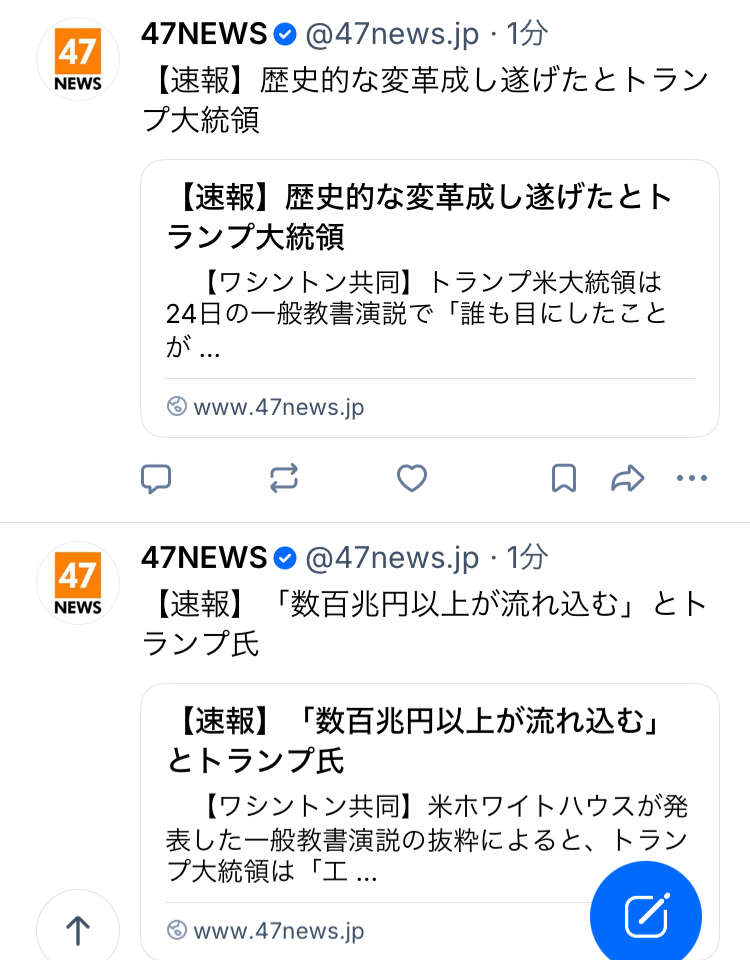The image size is (750, 960).
Task: Repost the first 47NEWS post
Action: pos(284,478)
